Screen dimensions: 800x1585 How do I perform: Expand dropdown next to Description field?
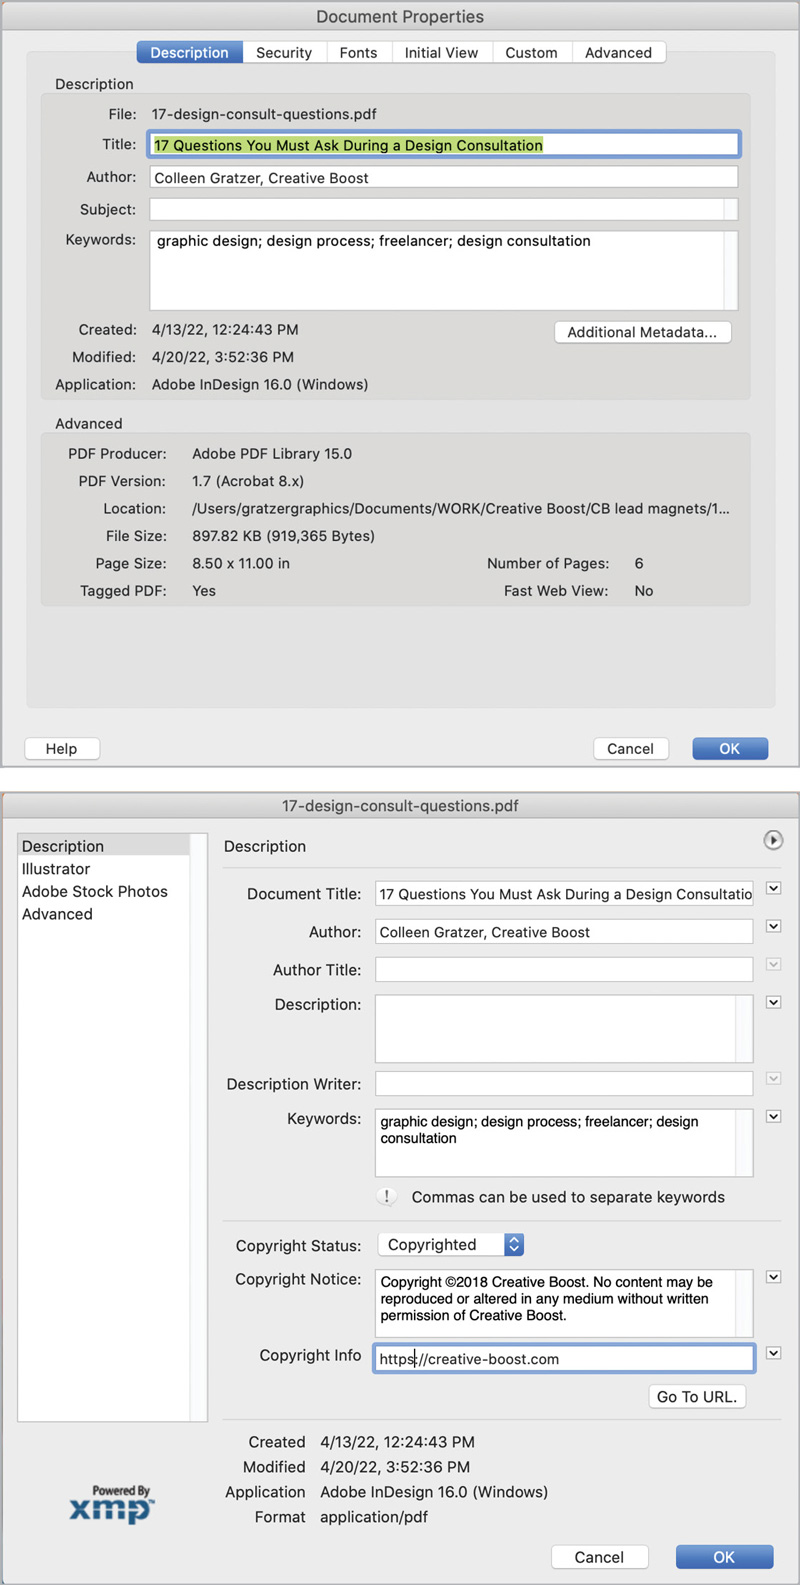(x=773, y=1002)
